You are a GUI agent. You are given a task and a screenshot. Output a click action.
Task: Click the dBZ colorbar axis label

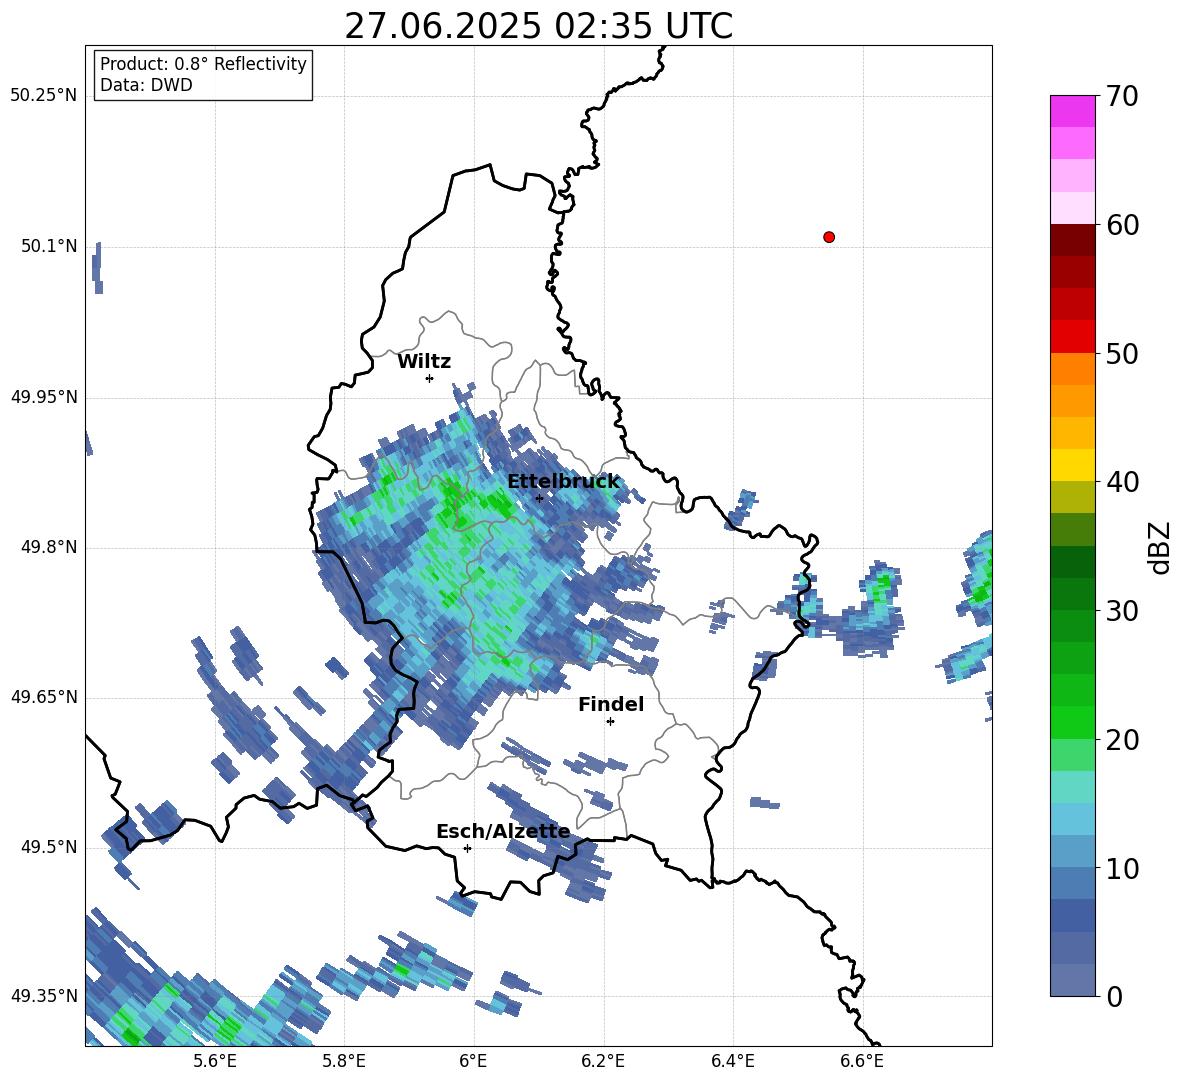(x=1160, y=547)
